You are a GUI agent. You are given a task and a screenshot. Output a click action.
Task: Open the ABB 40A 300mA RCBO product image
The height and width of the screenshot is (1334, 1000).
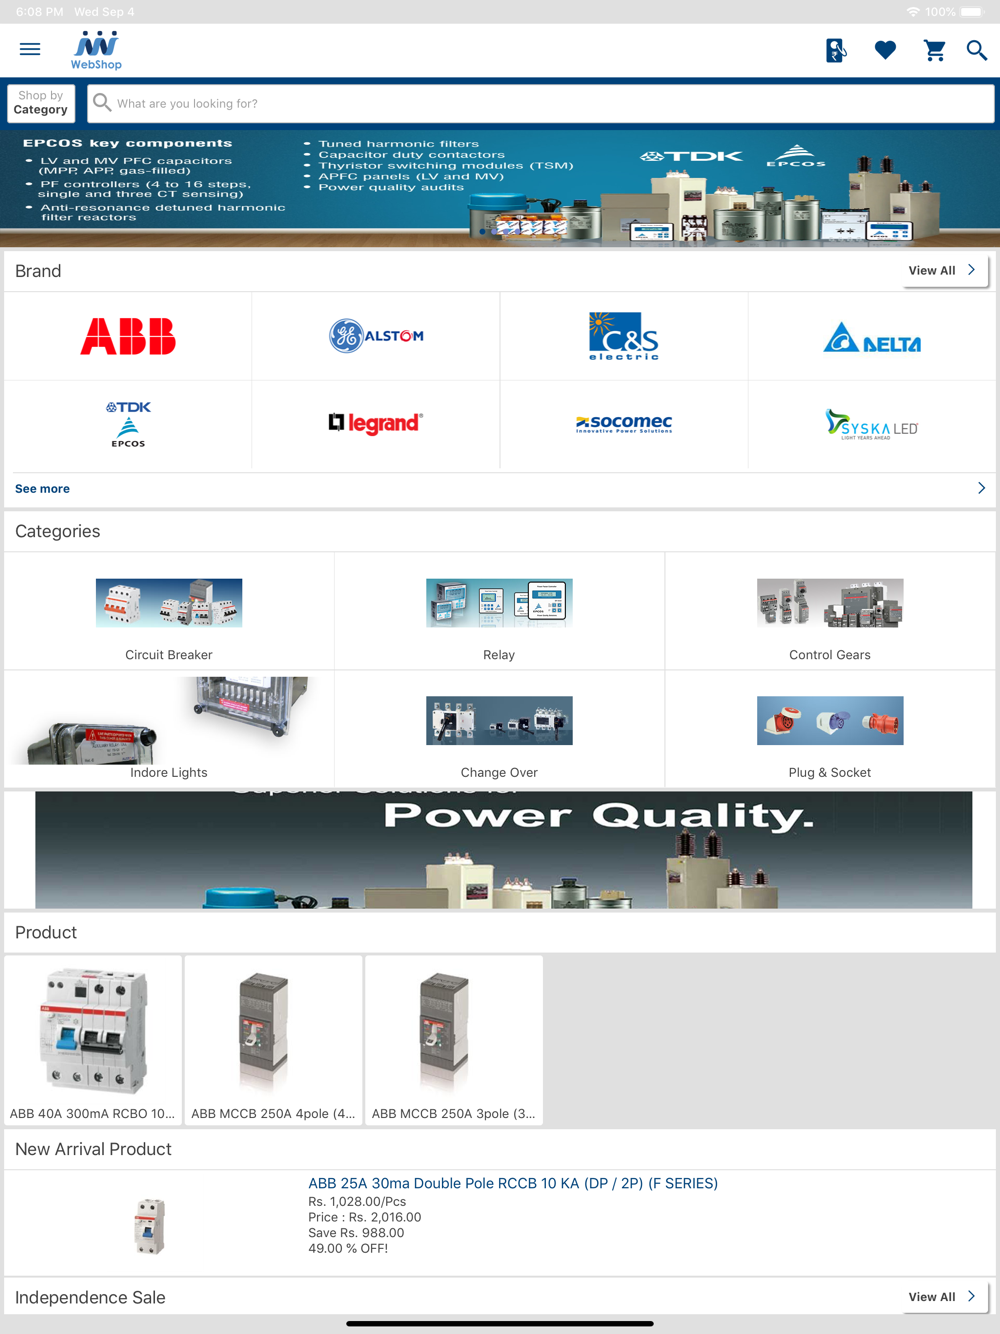click(93, 1031)
